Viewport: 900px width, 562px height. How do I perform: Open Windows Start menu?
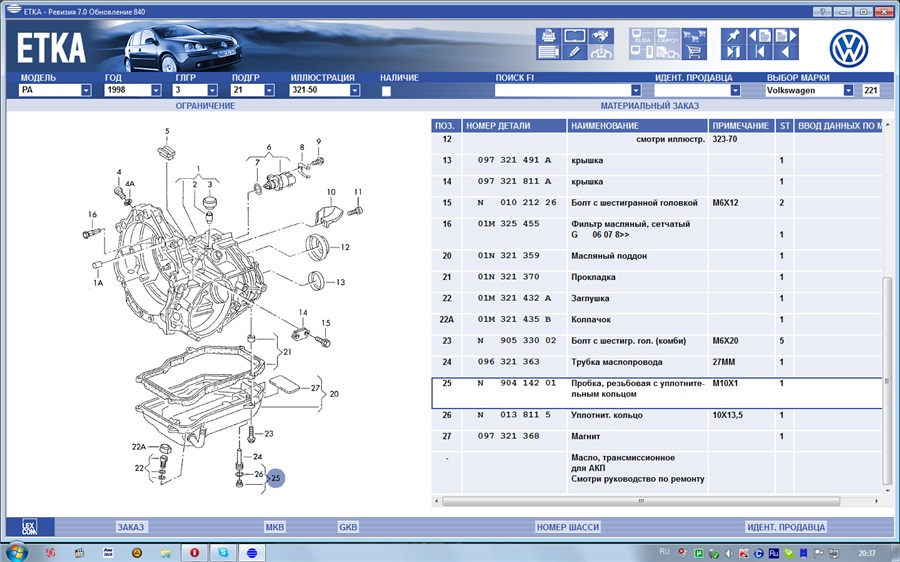(15, 552)
